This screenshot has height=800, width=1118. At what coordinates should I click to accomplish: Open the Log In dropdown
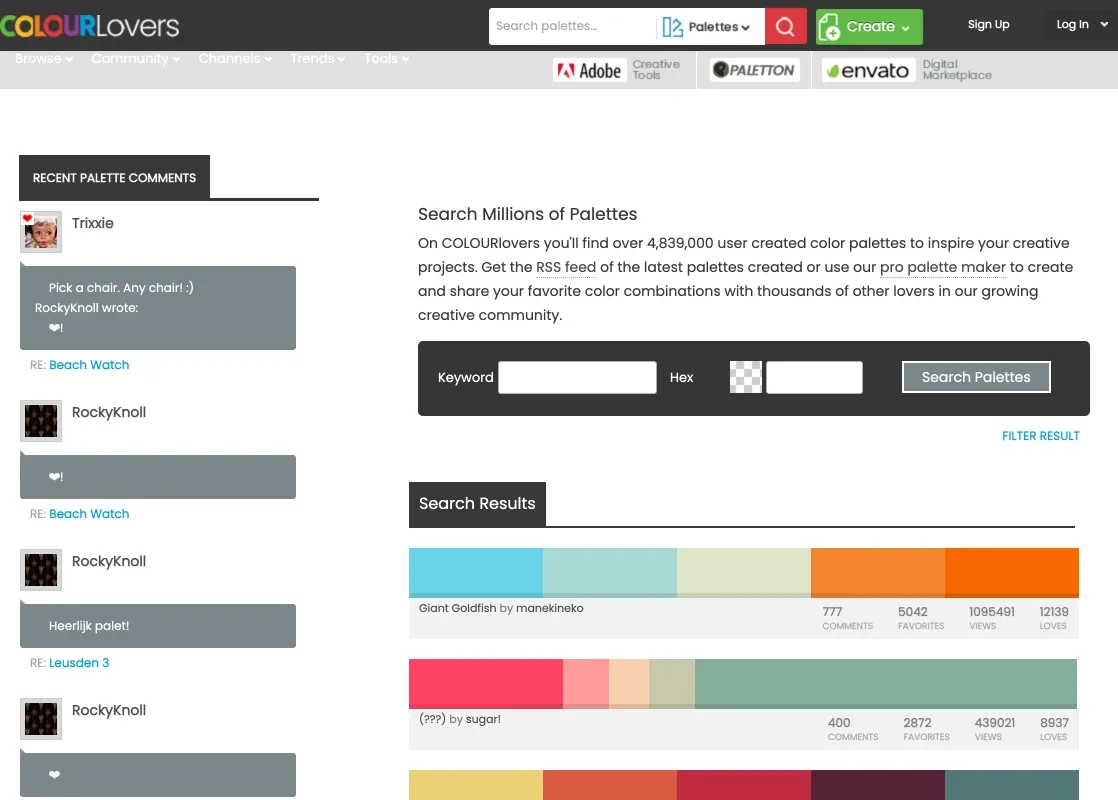coord(1082,24)
